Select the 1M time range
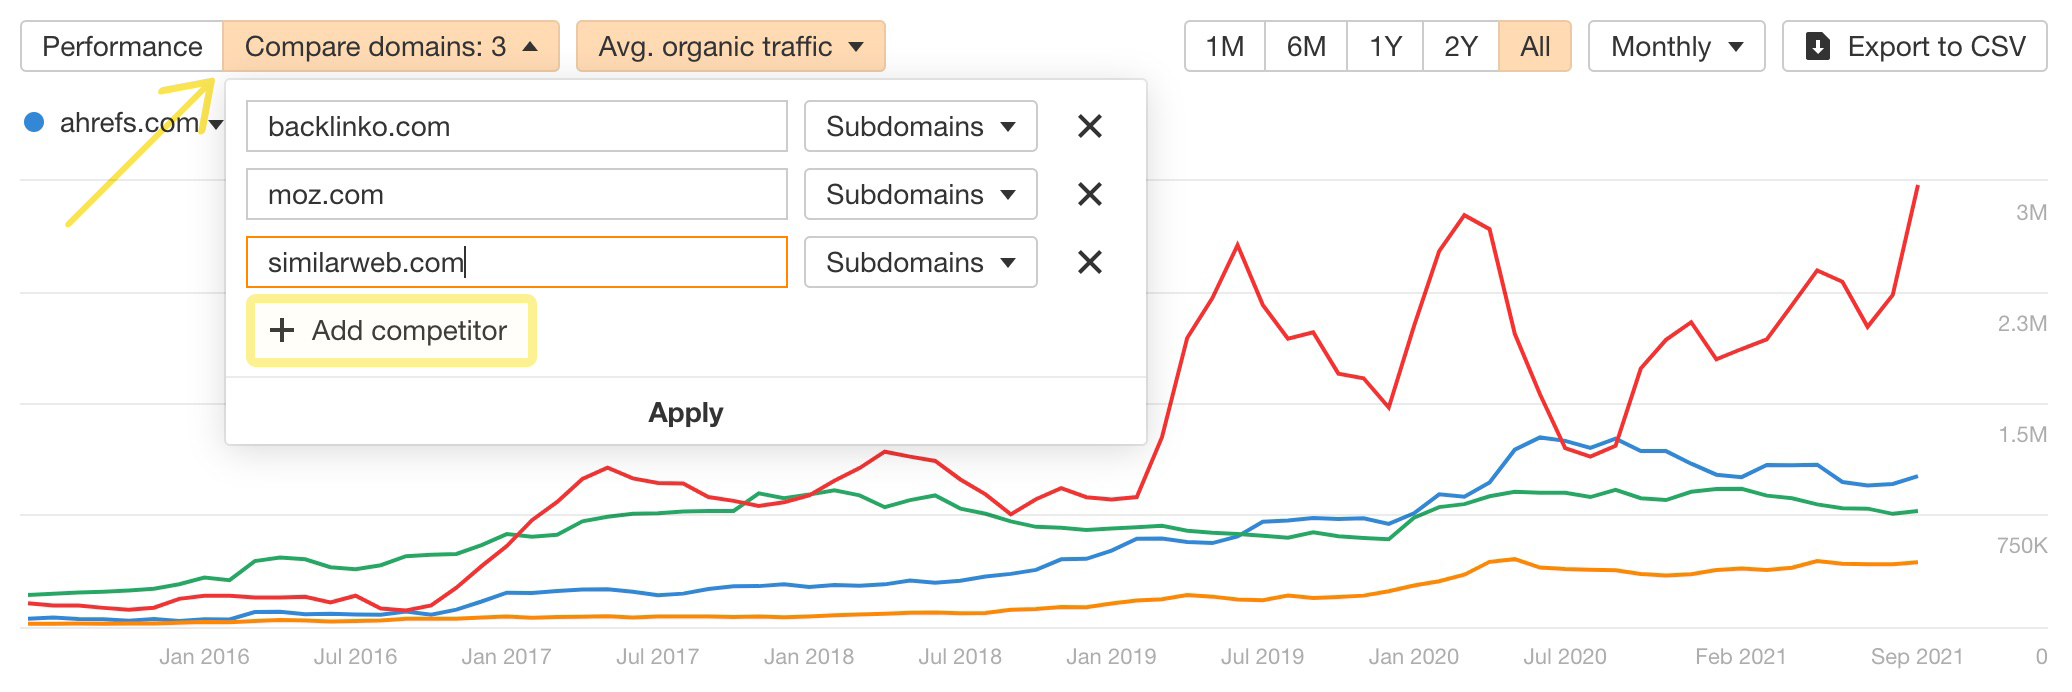The image size is (2072, 692). pyautogui.click(x=1224, y=47)
